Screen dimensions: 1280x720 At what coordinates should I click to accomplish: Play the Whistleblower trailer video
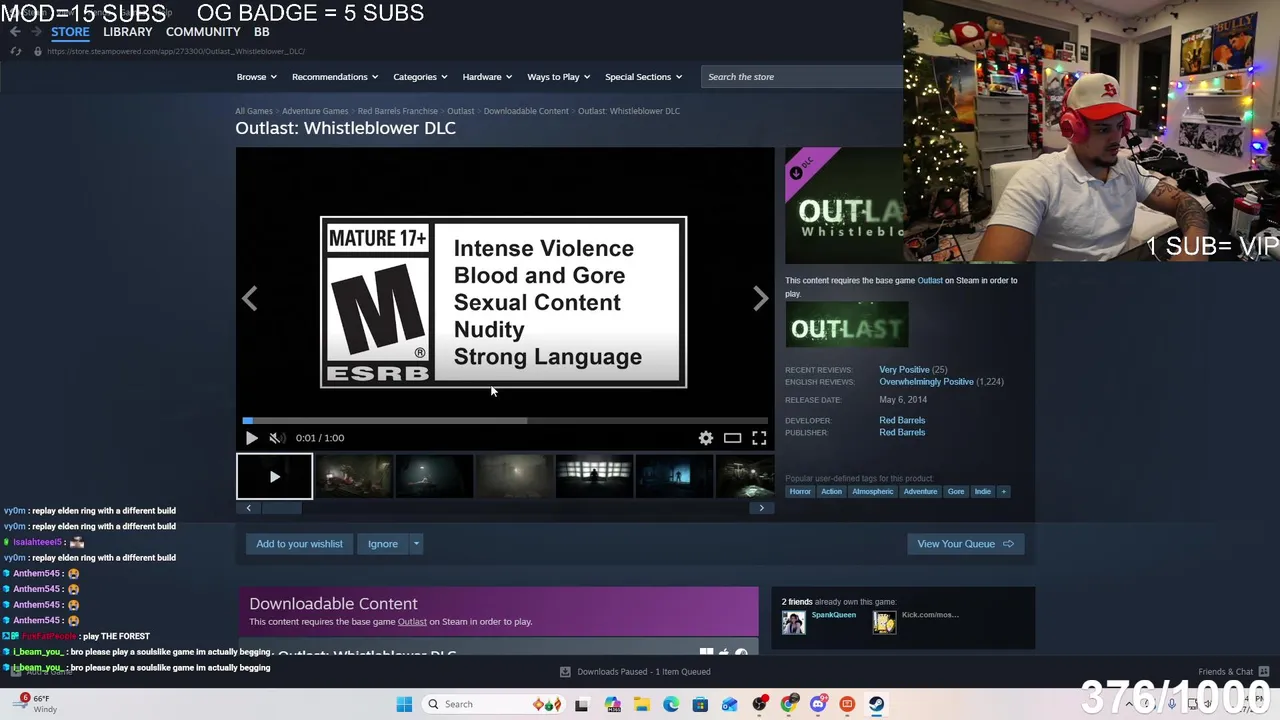point(251,438)
